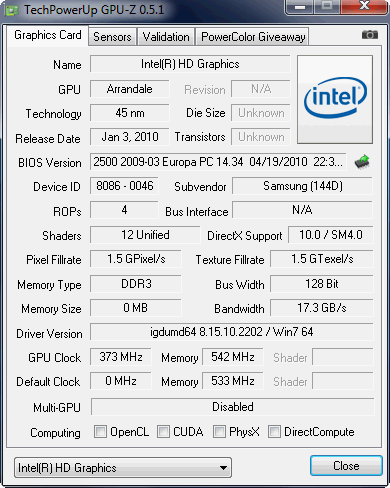Click the Bus Interface field showing N/A
Screen dimensions: 390x488
pos(303,210)
